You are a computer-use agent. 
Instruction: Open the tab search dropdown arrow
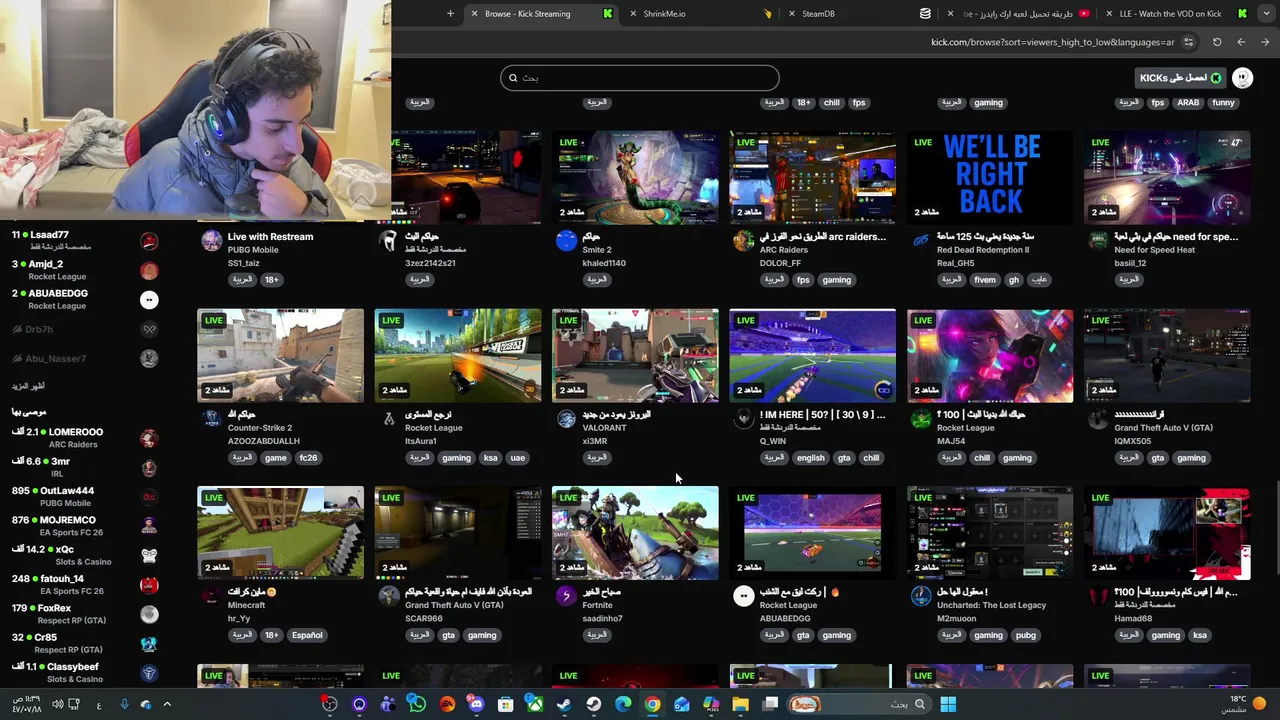point(1265,14)
